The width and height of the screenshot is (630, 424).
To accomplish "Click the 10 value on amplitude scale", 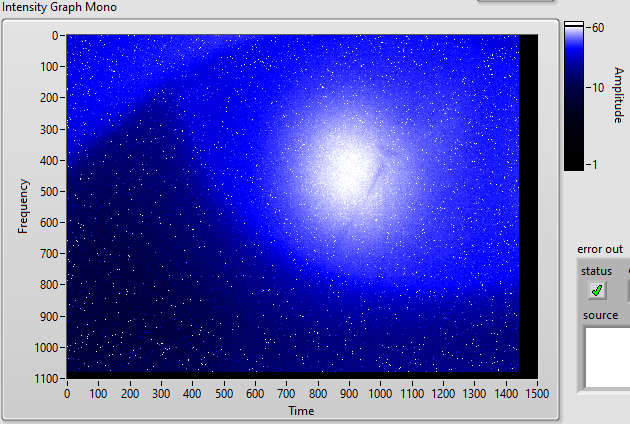I will pos(598,88).
